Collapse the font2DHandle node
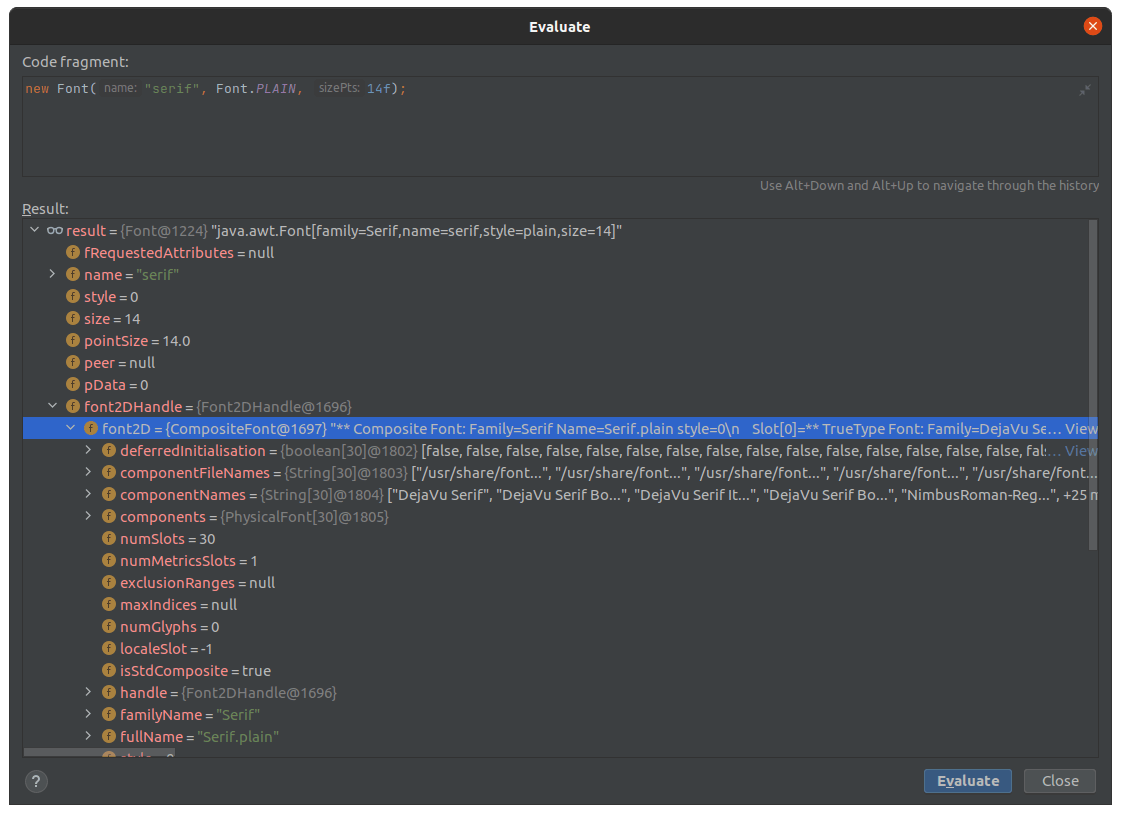The height and width of the screenshot is (814, 1121). pyautogui.click(x=53, y=407)
